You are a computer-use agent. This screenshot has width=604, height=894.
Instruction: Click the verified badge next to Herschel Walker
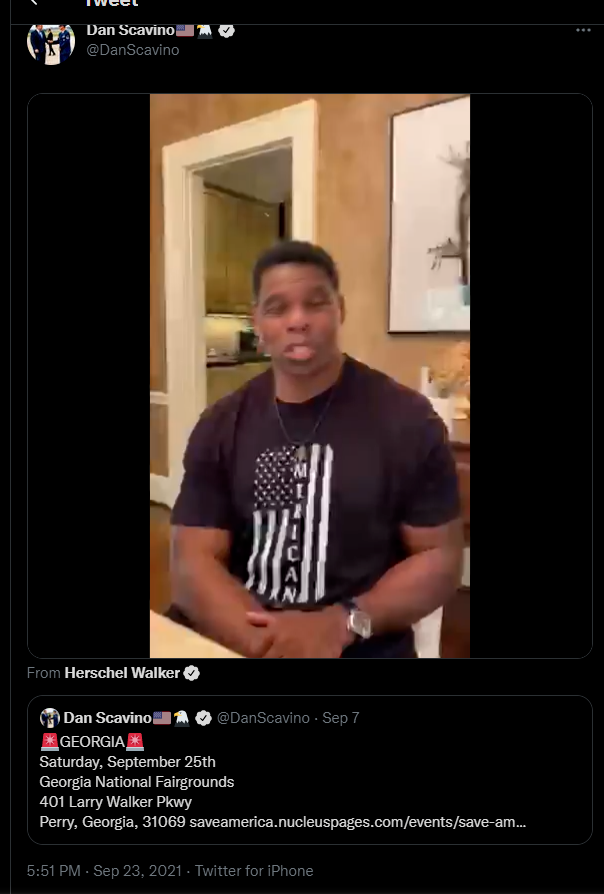(192, 673)
